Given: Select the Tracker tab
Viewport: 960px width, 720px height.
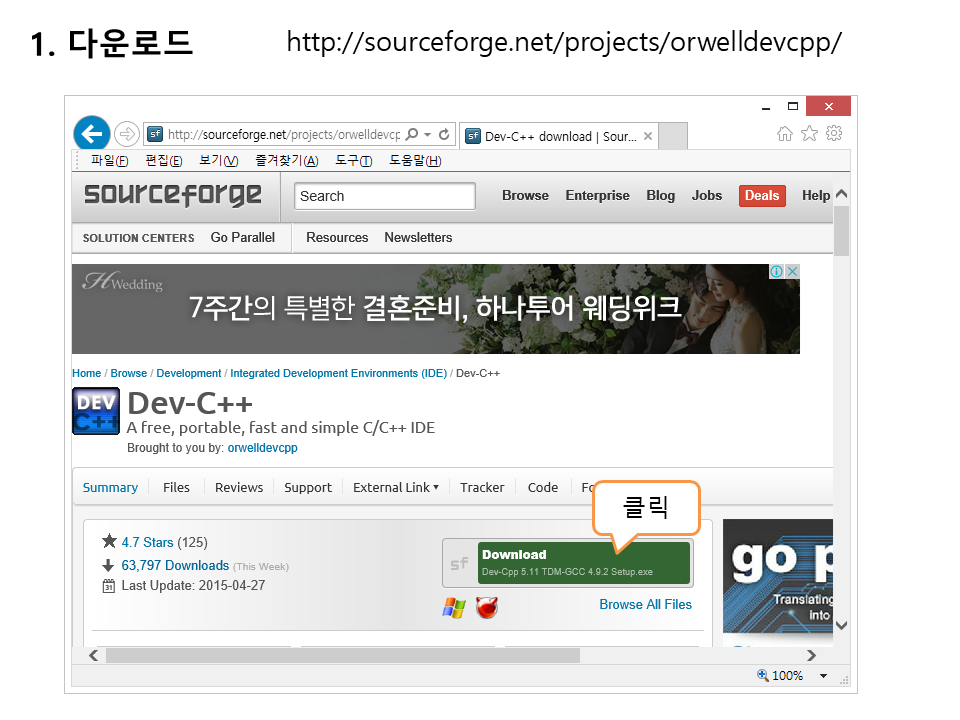Looking at the screenshot, I should [482, 487].
